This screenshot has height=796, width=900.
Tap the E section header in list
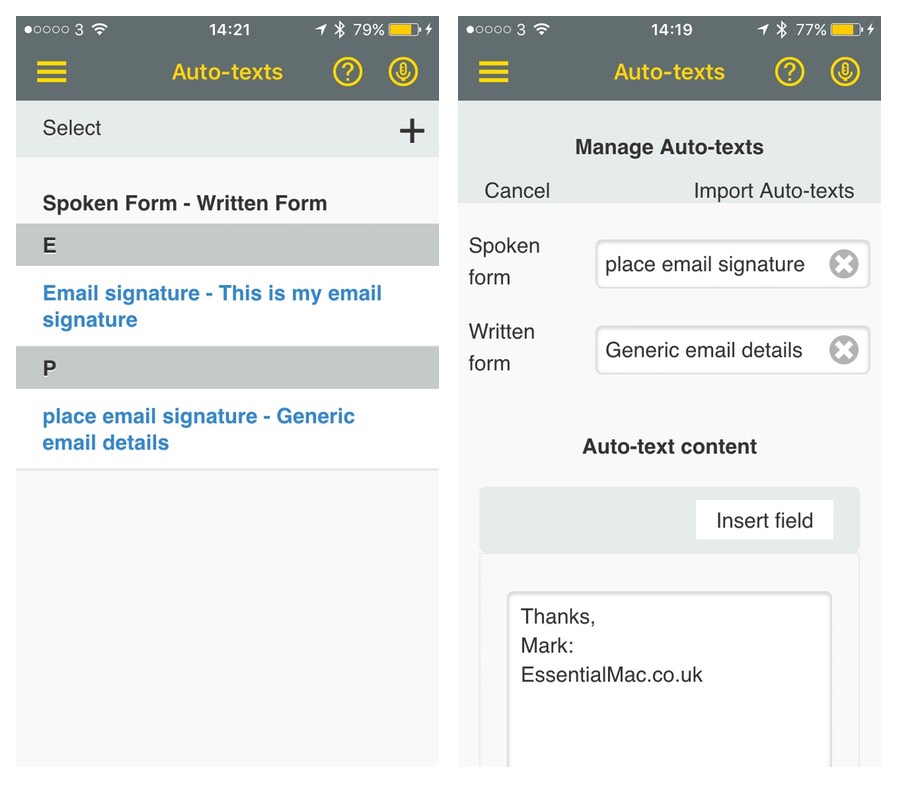pos(227,245)
